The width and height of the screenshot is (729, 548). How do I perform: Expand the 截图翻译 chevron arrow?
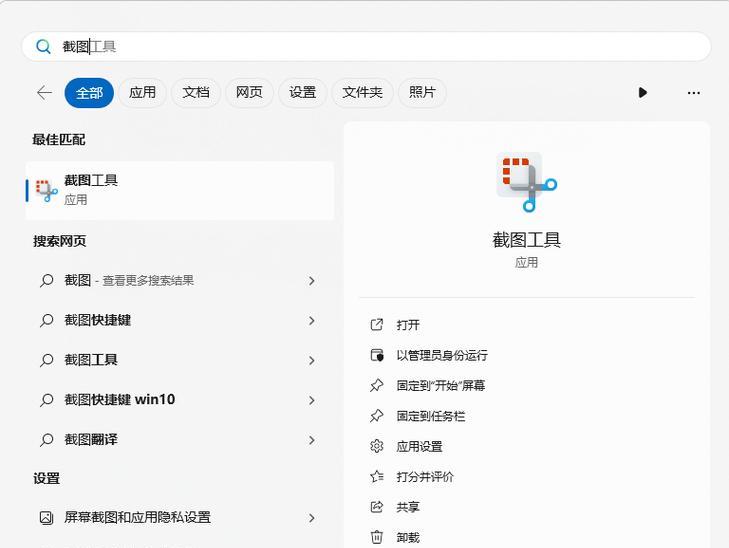[311, 440]
